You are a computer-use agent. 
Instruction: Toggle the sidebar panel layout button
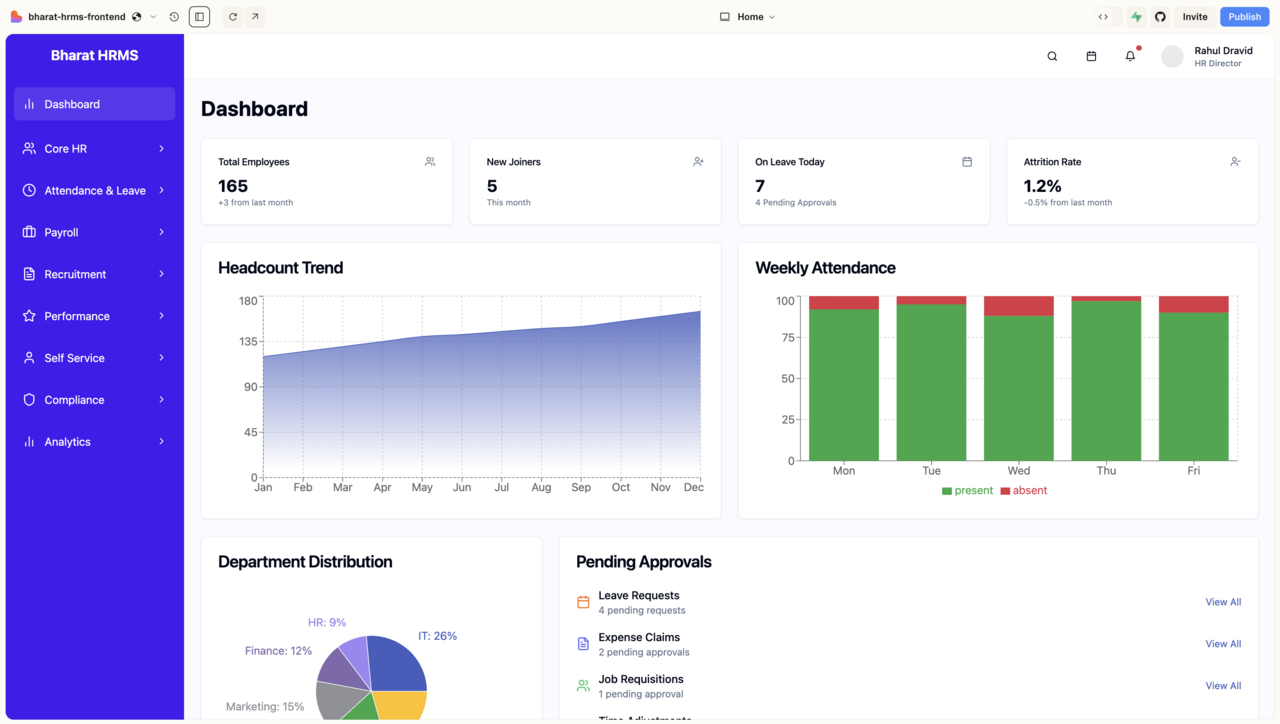click(199, 16)
